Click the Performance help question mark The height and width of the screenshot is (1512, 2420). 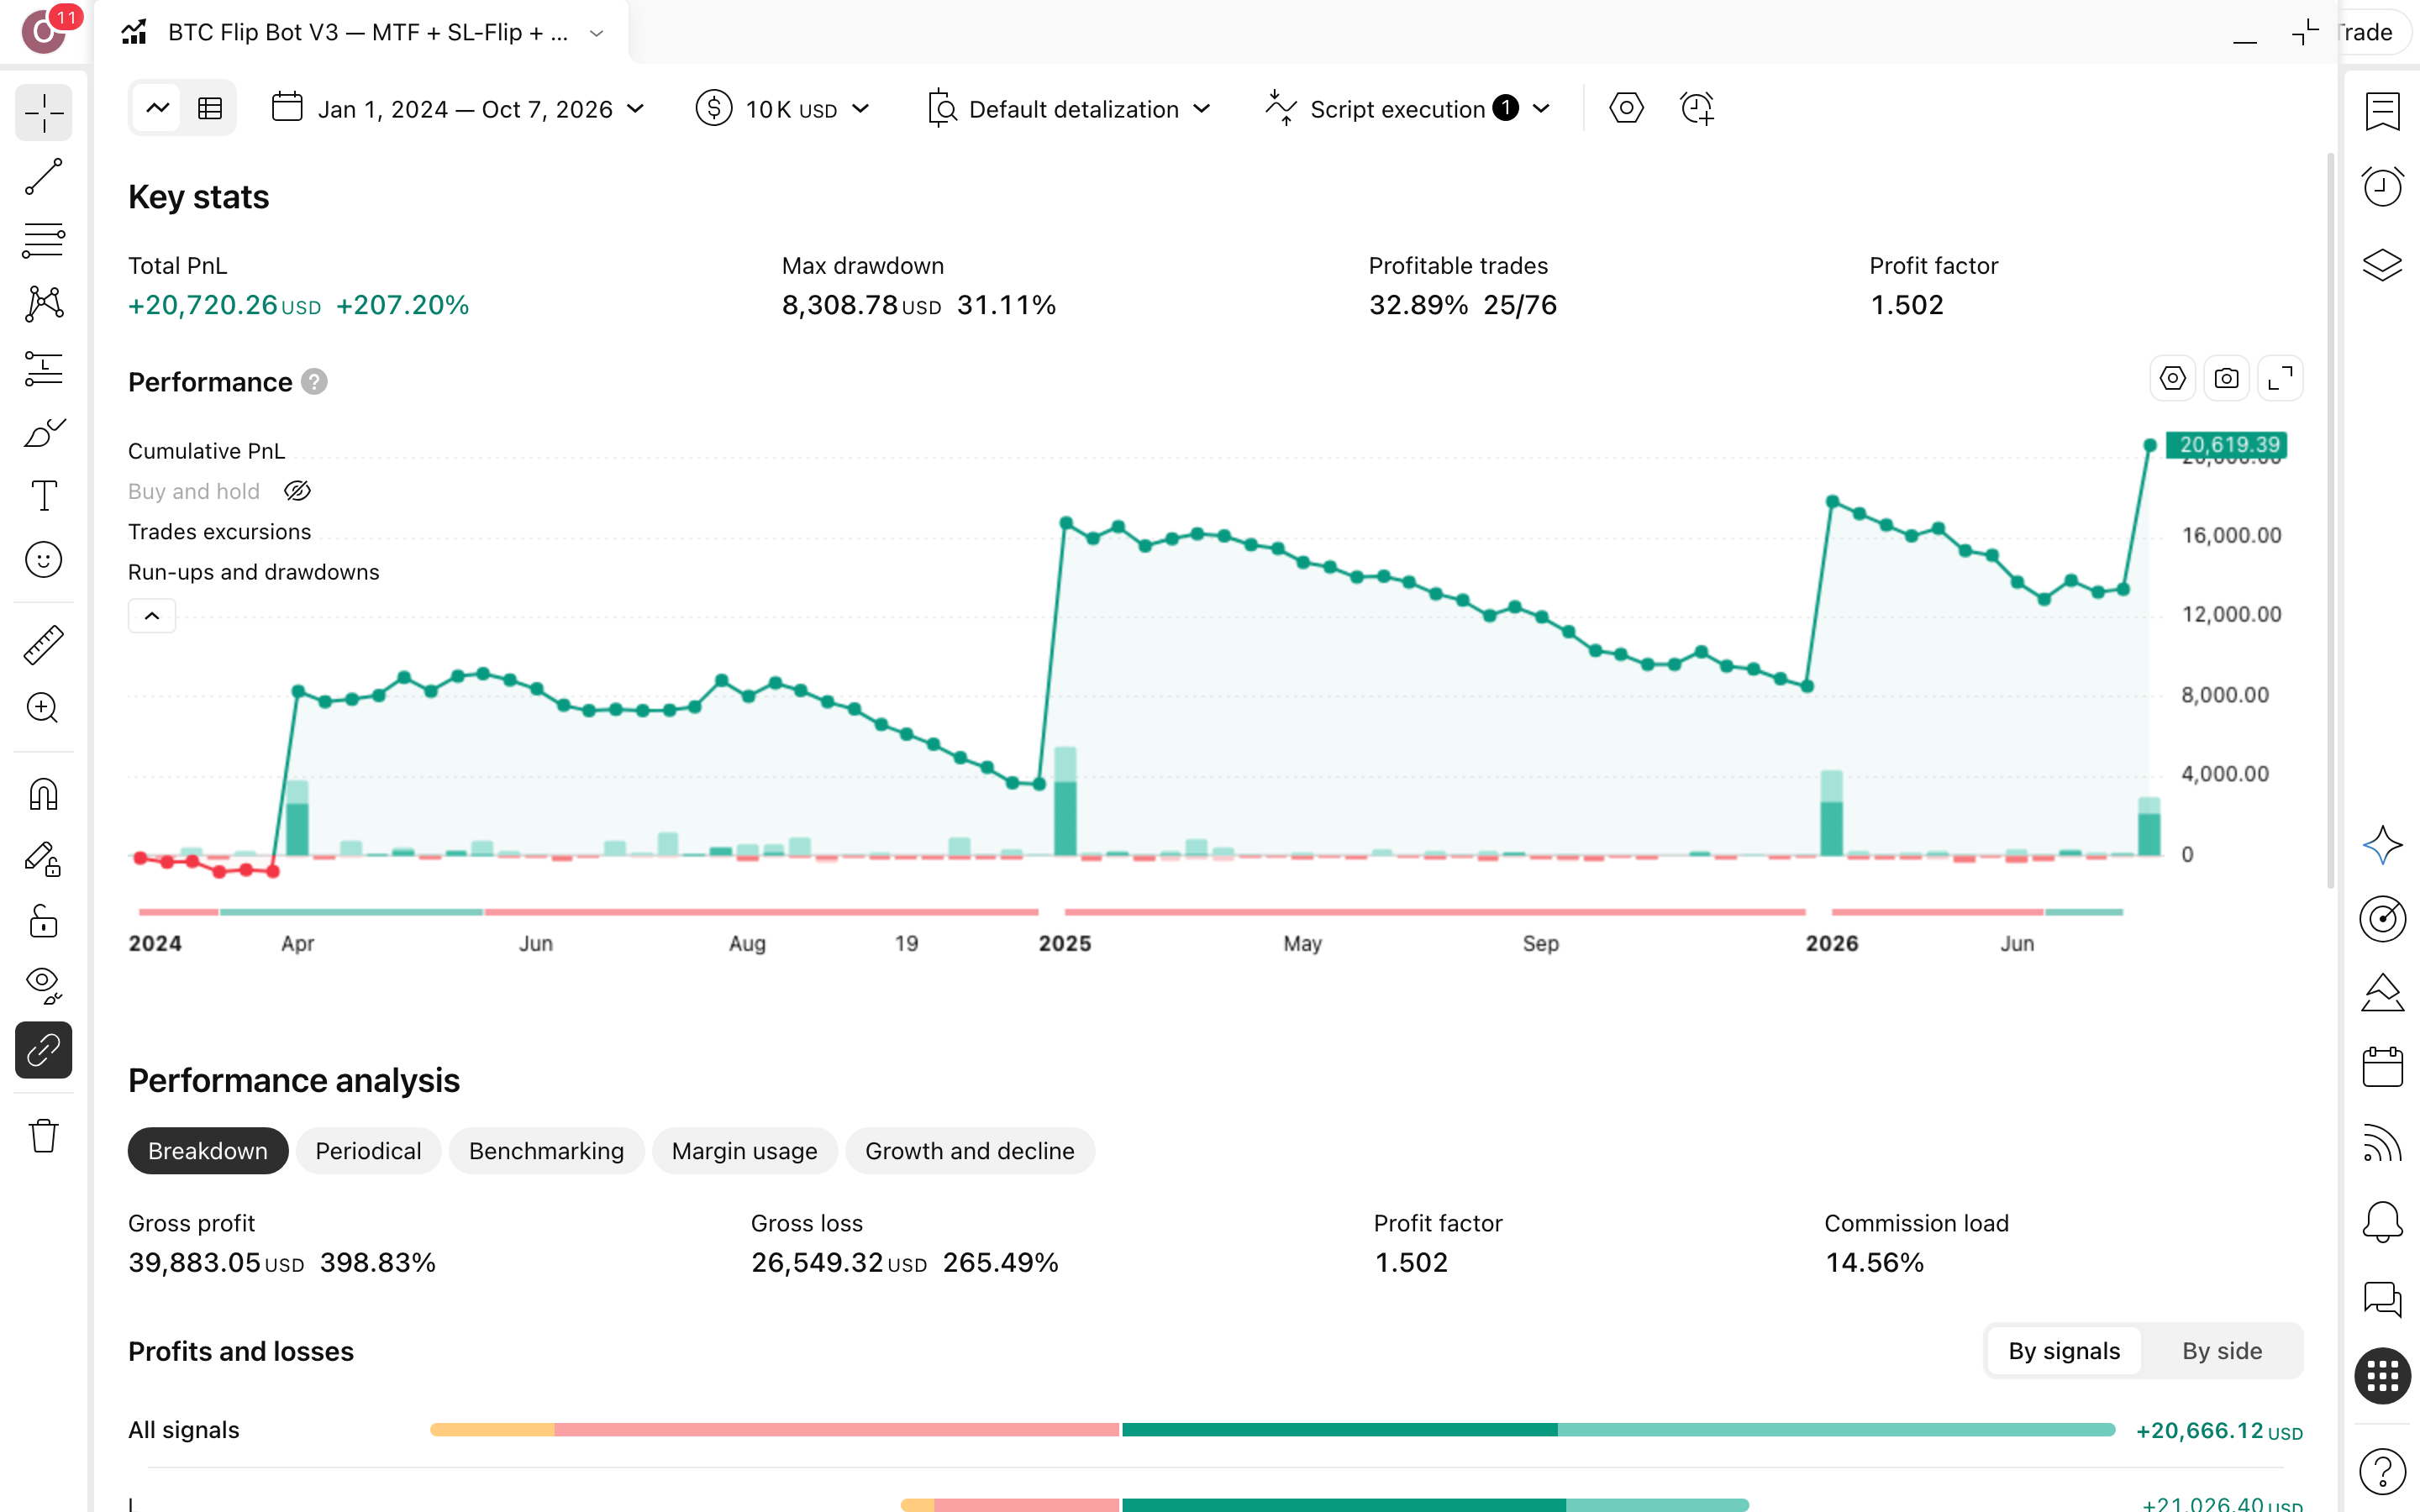tap(314, 382)
